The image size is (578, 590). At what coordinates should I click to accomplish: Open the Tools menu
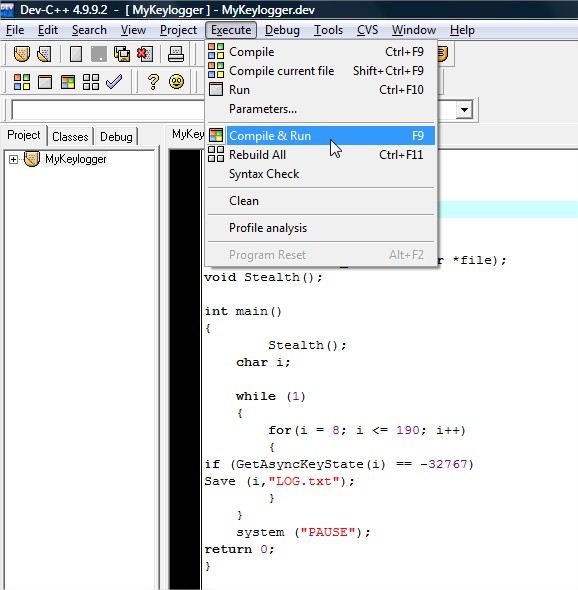(329, 30)
